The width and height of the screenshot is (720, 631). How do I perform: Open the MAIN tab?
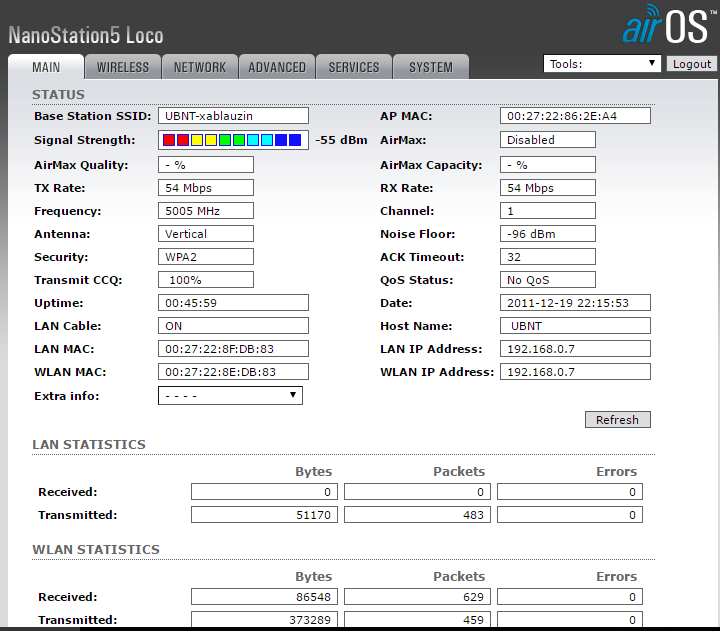tap(46, 67)
